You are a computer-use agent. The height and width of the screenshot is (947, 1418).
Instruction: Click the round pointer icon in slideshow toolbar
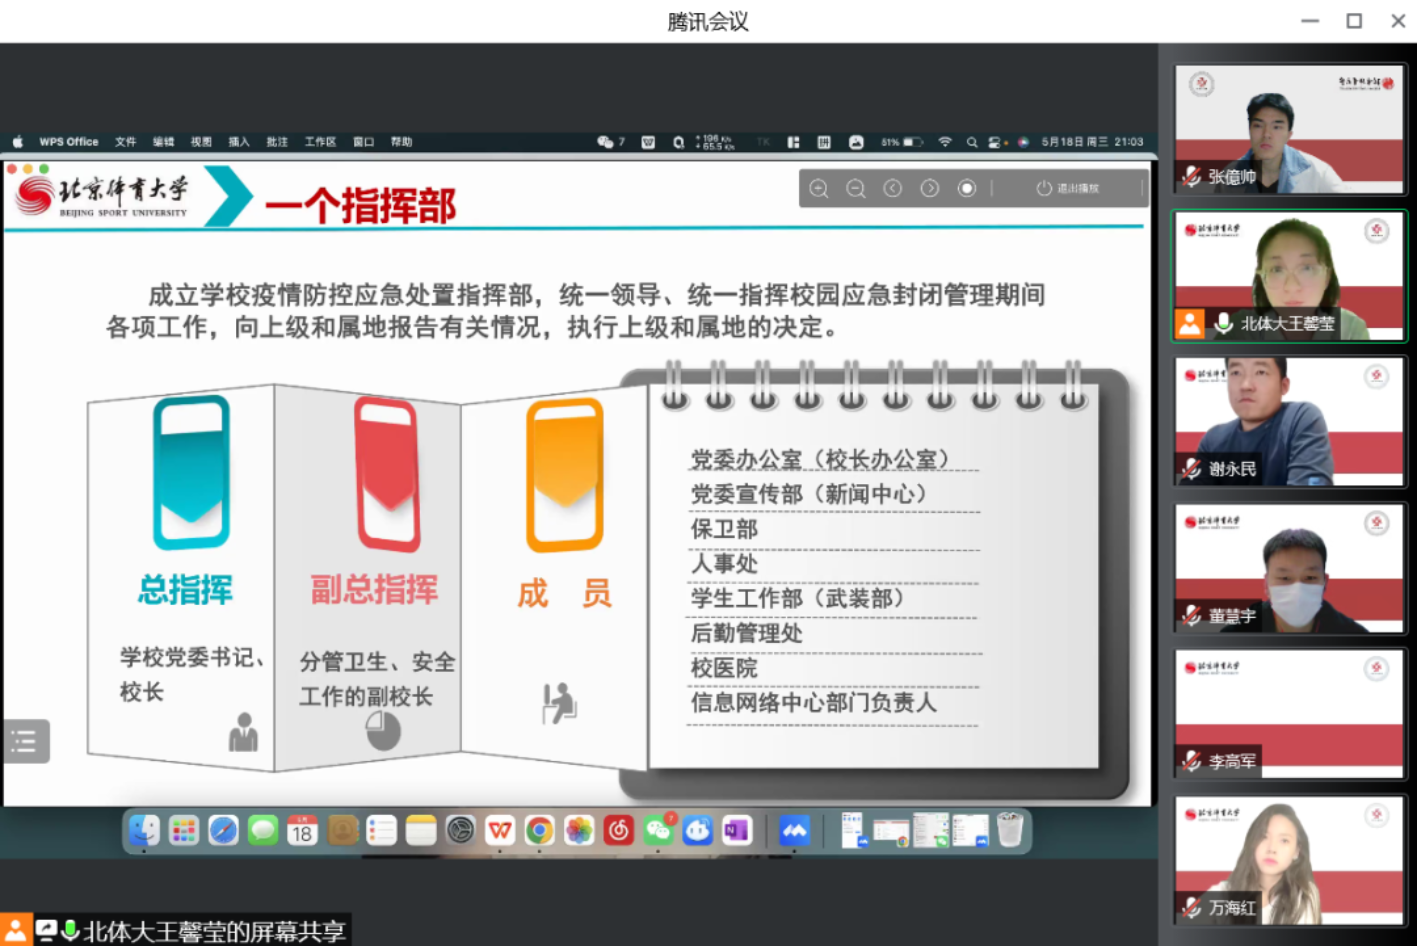click(x=967, y=188)
